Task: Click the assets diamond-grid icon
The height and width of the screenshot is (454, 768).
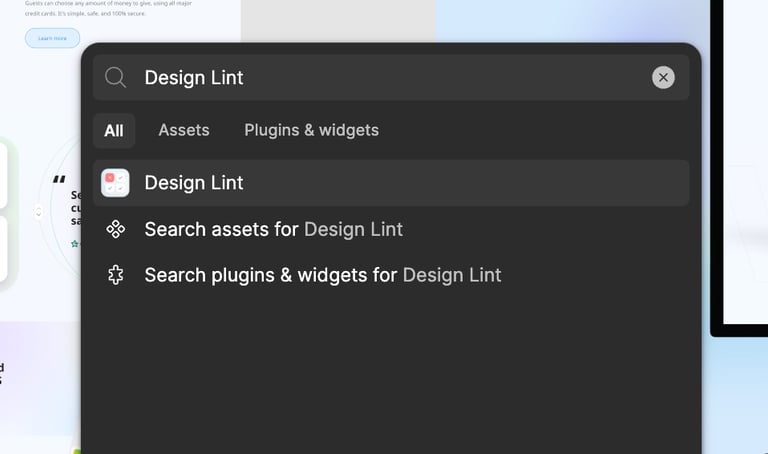Action: (116, 229)
